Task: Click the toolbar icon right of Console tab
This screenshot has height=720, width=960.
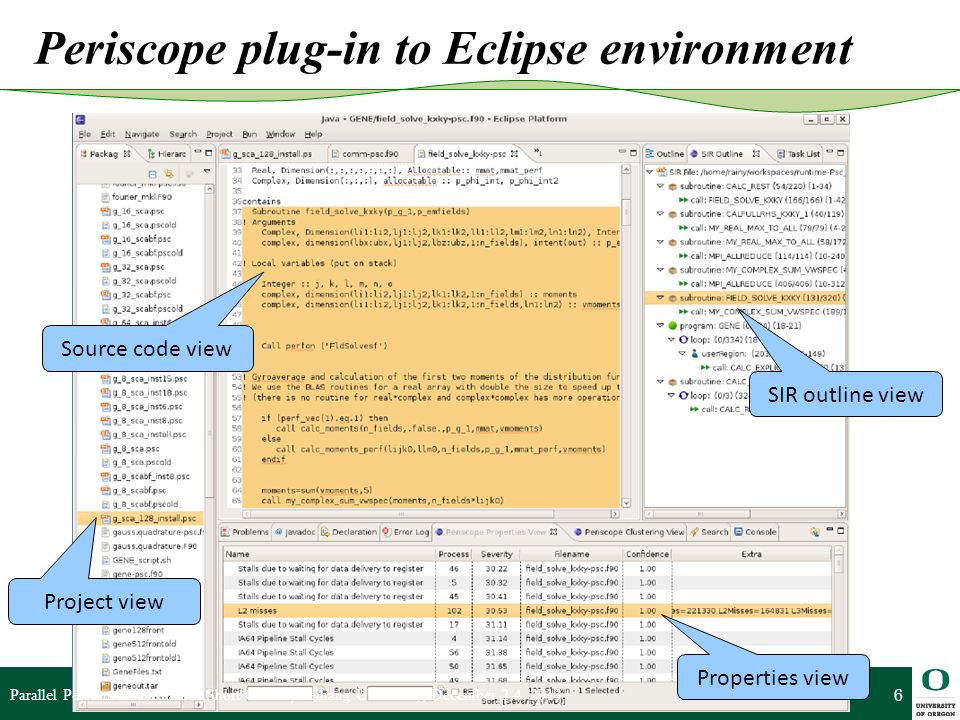Action: 815,532
